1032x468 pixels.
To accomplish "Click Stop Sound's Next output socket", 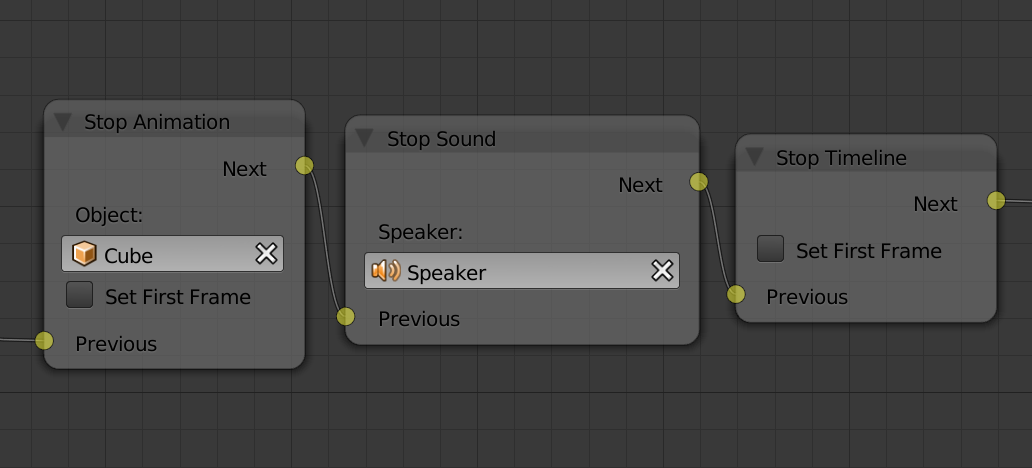I will [x=698, y=182].
